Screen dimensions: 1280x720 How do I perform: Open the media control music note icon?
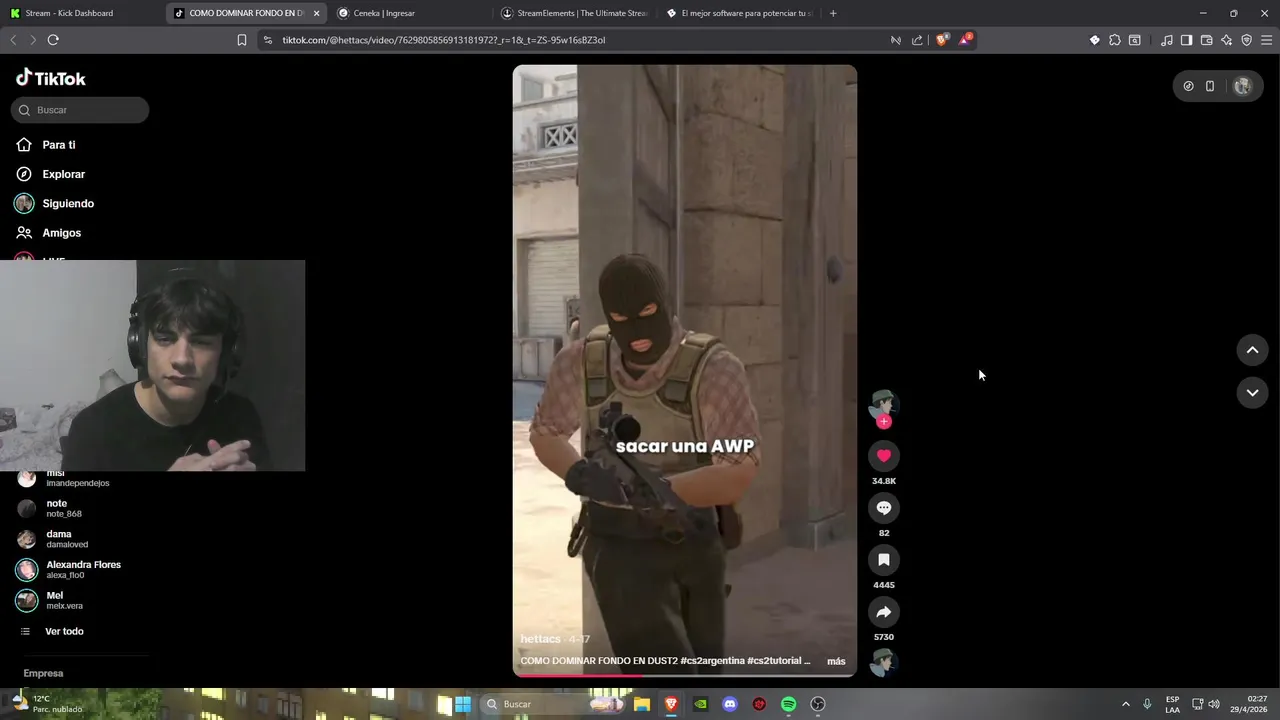(x=1167, y=40)
